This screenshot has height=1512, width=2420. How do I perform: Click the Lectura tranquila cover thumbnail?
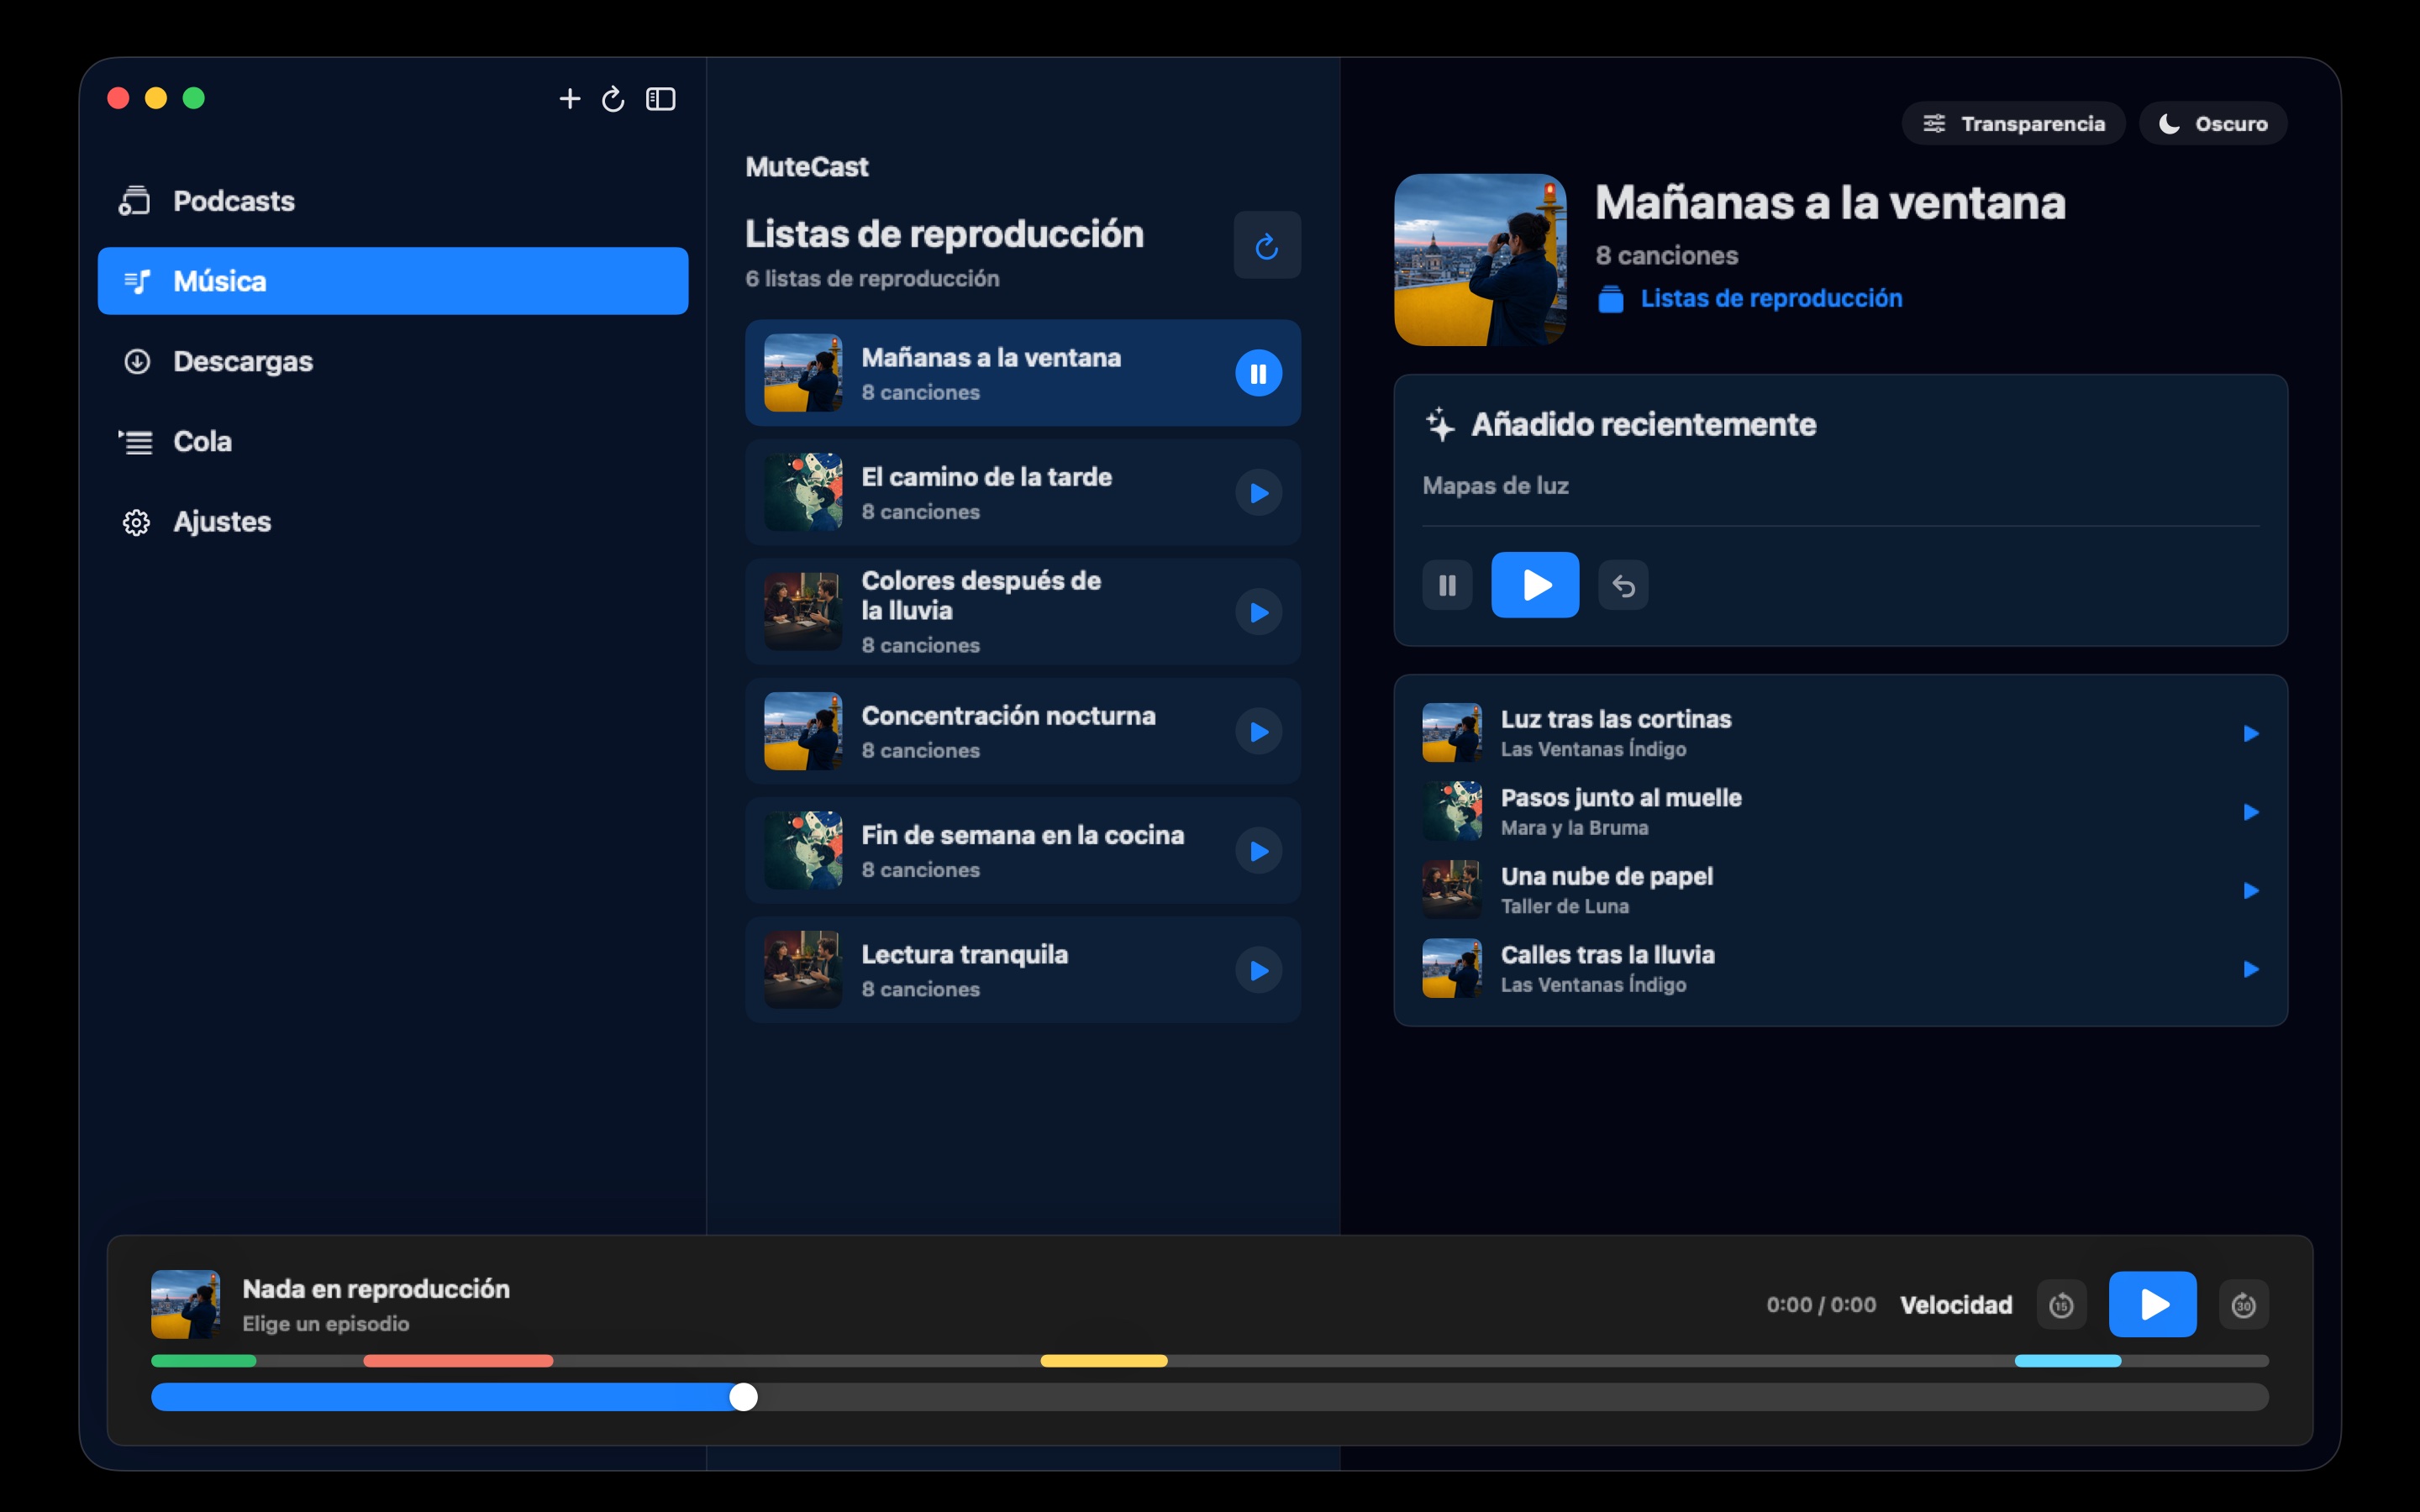tap(803, 970)
